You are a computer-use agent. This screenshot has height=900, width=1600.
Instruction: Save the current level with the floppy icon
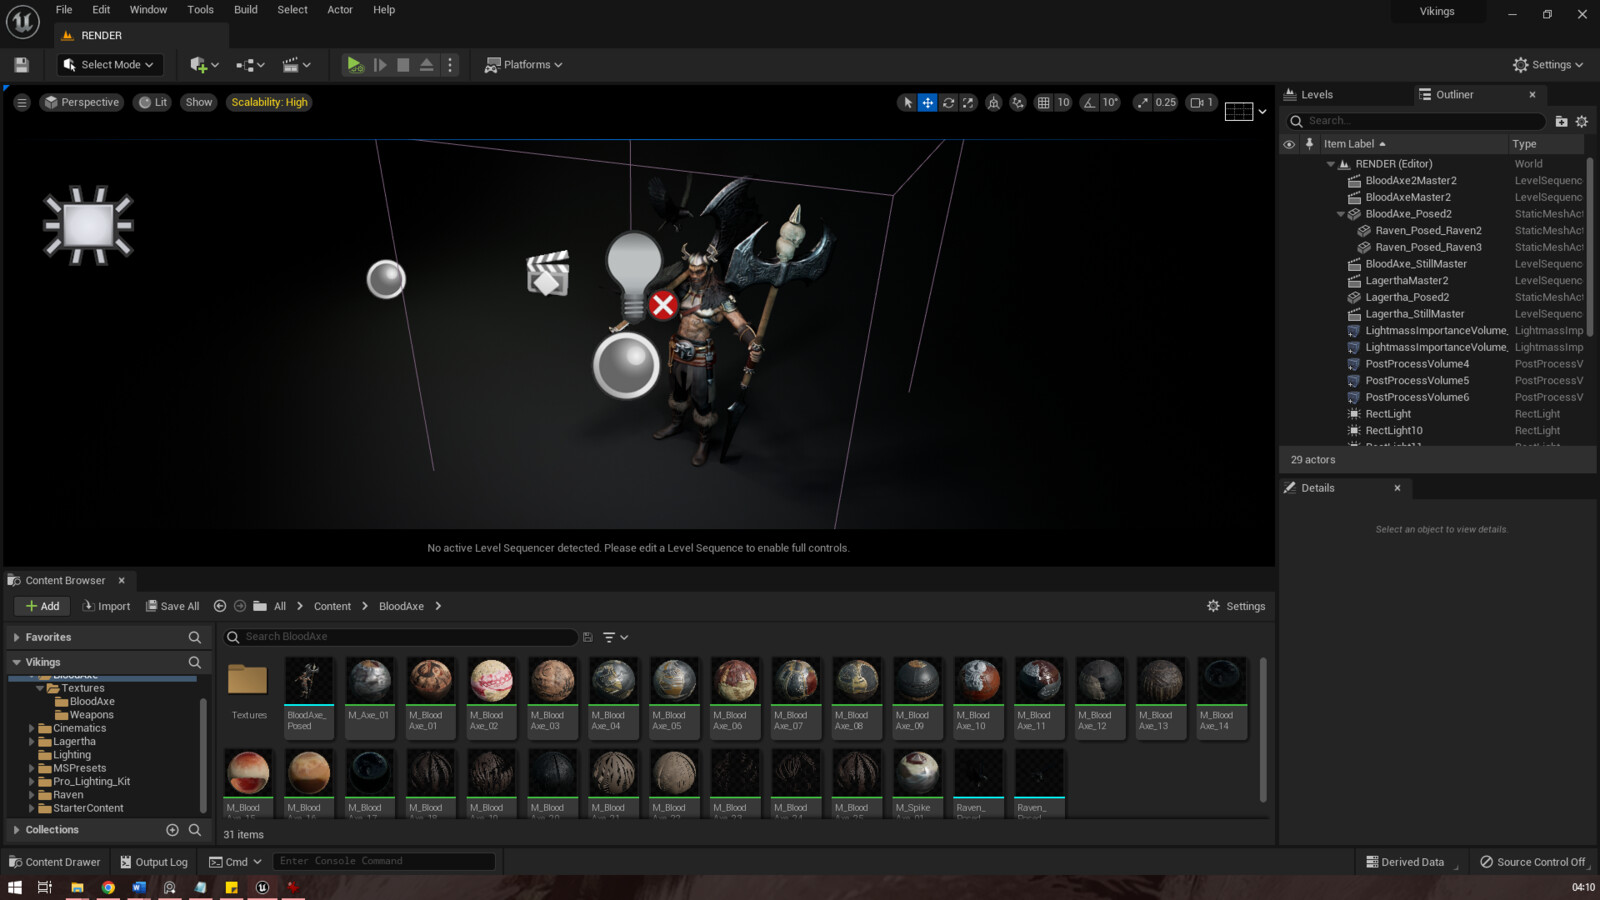coord(21,64)
